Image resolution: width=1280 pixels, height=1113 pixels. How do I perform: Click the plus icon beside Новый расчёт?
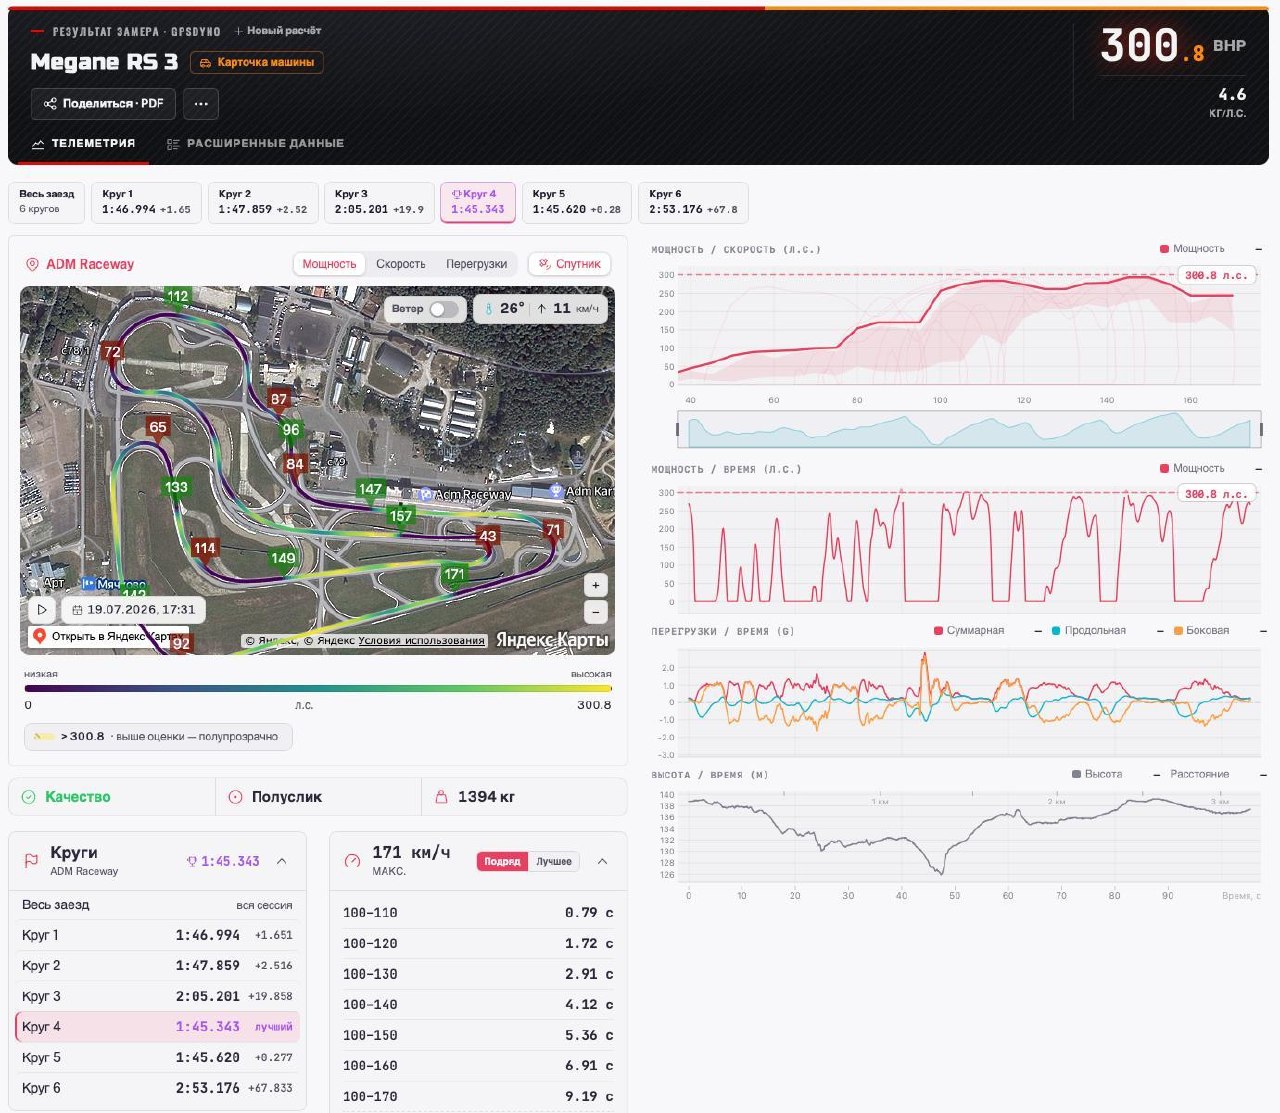coord(239,31)
